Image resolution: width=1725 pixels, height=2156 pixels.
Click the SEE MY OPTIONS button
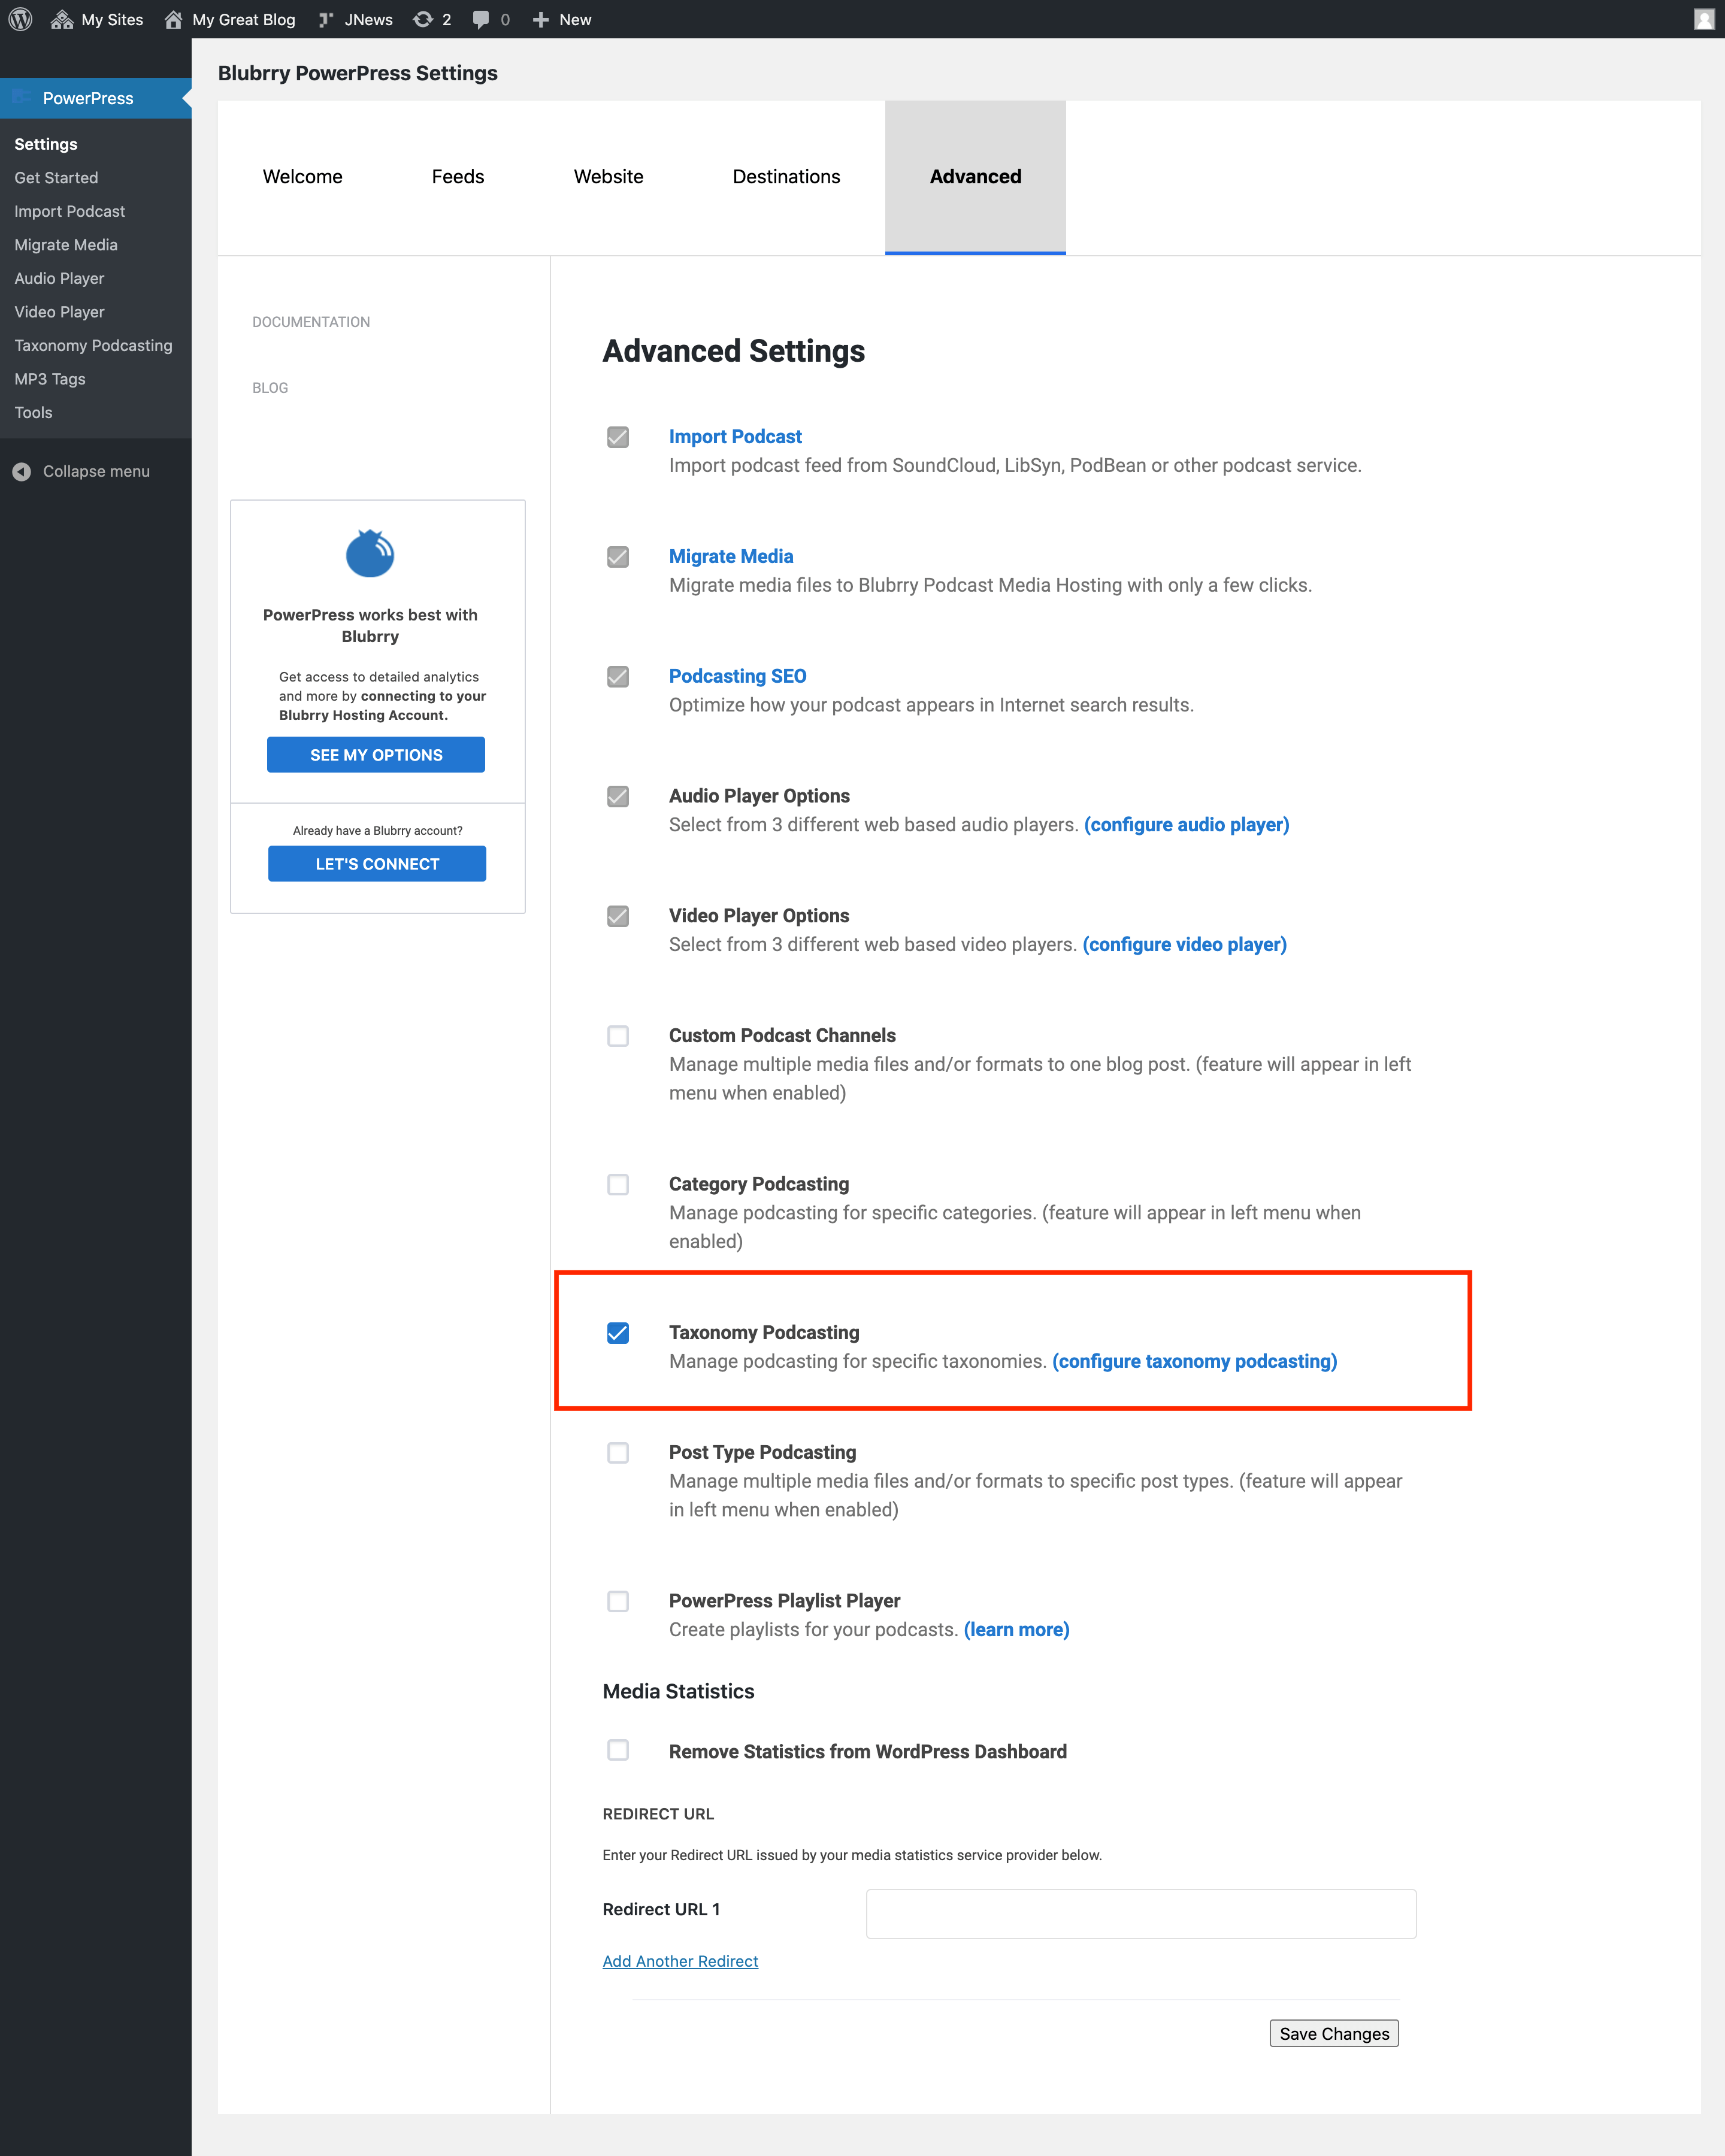point(376,755)
